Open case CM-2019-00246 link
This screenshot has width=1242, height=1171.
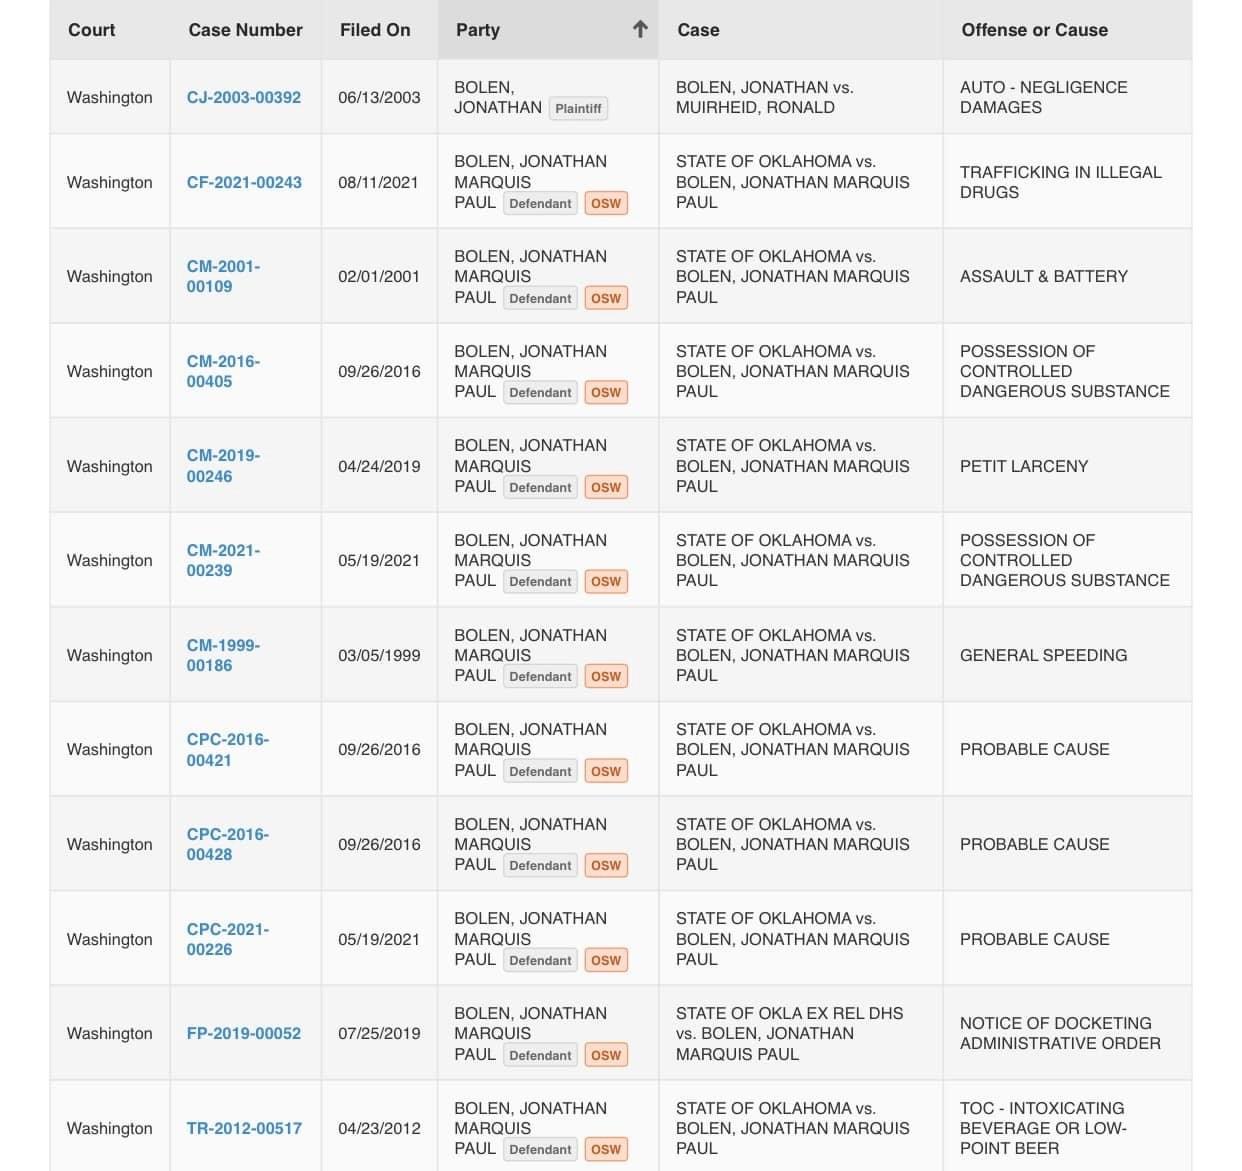[223, 466]
